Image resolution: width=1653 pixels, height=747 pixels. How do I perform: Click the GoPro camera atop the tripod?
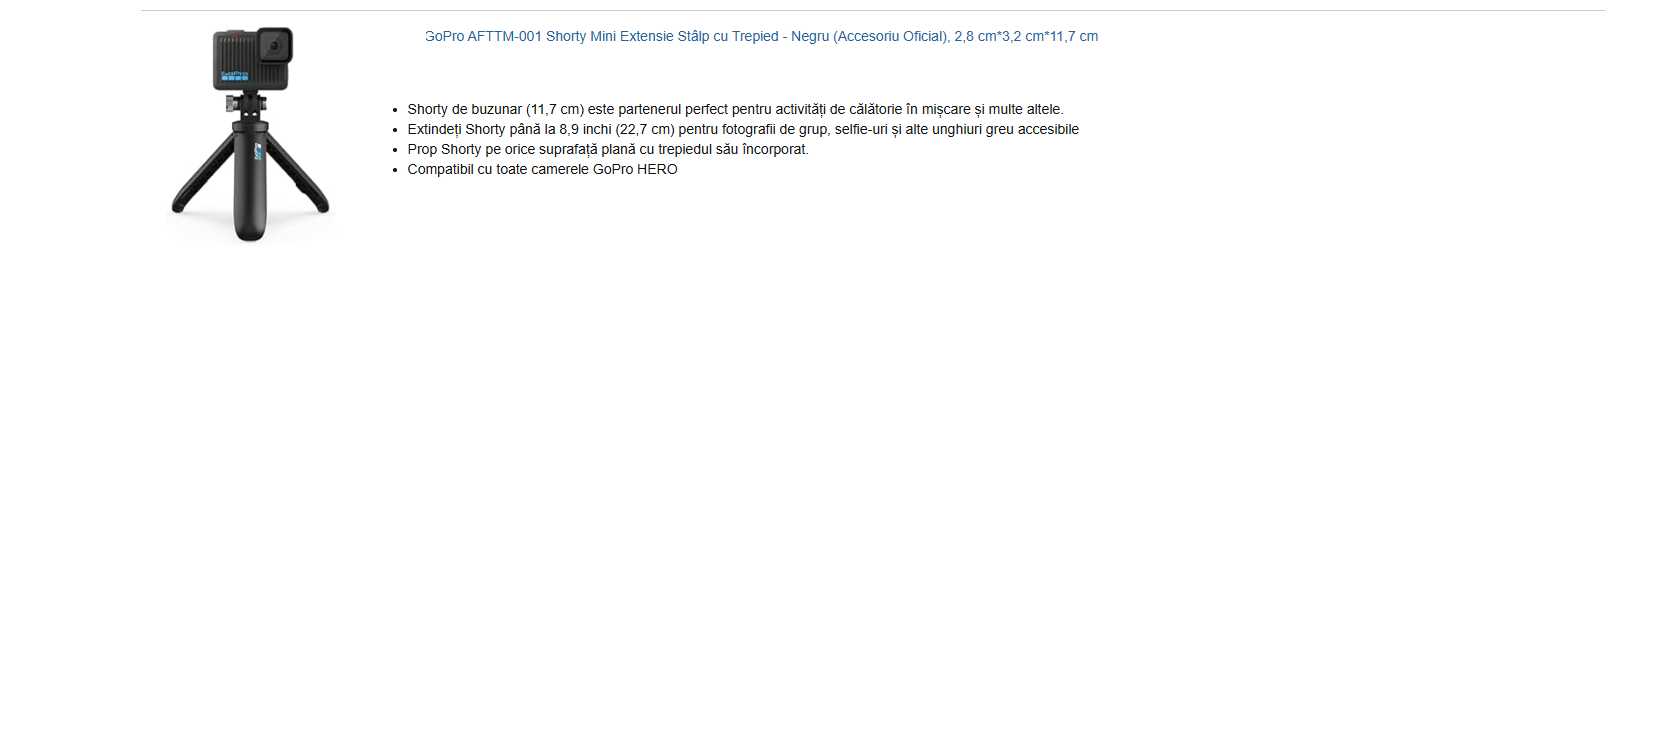(x=252, y=59)
